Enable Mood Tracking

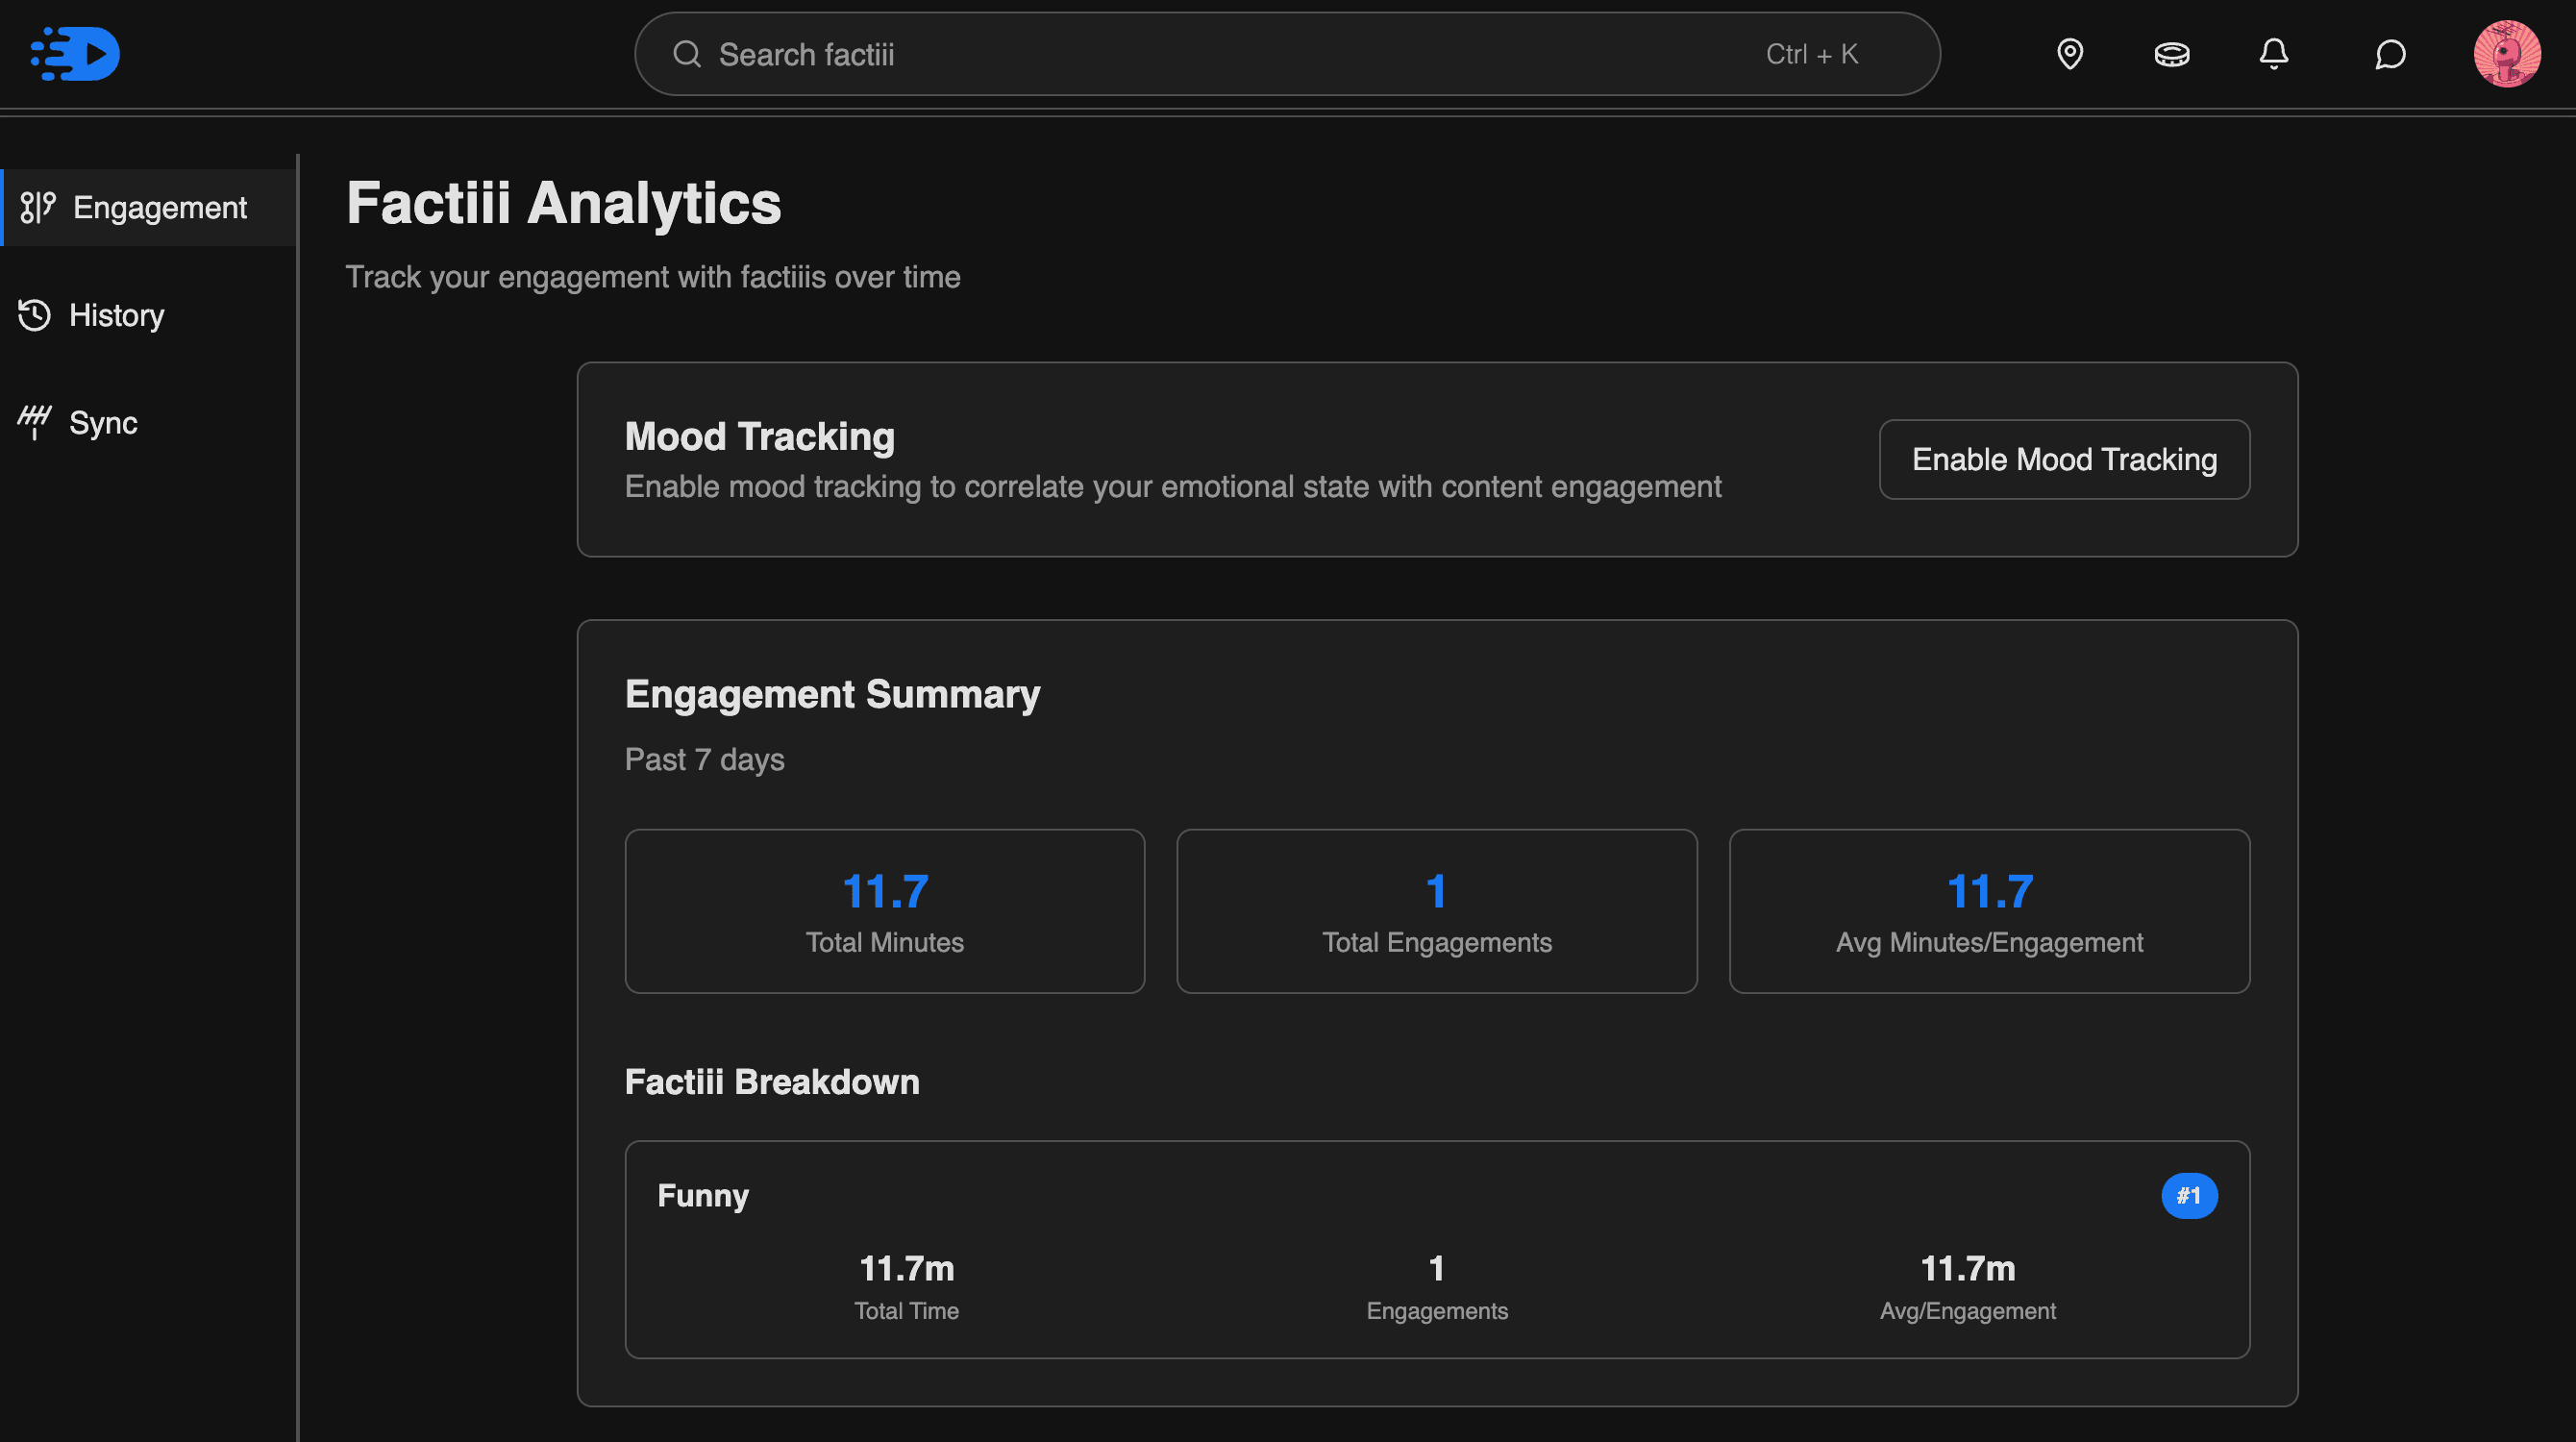[2063, 460]
